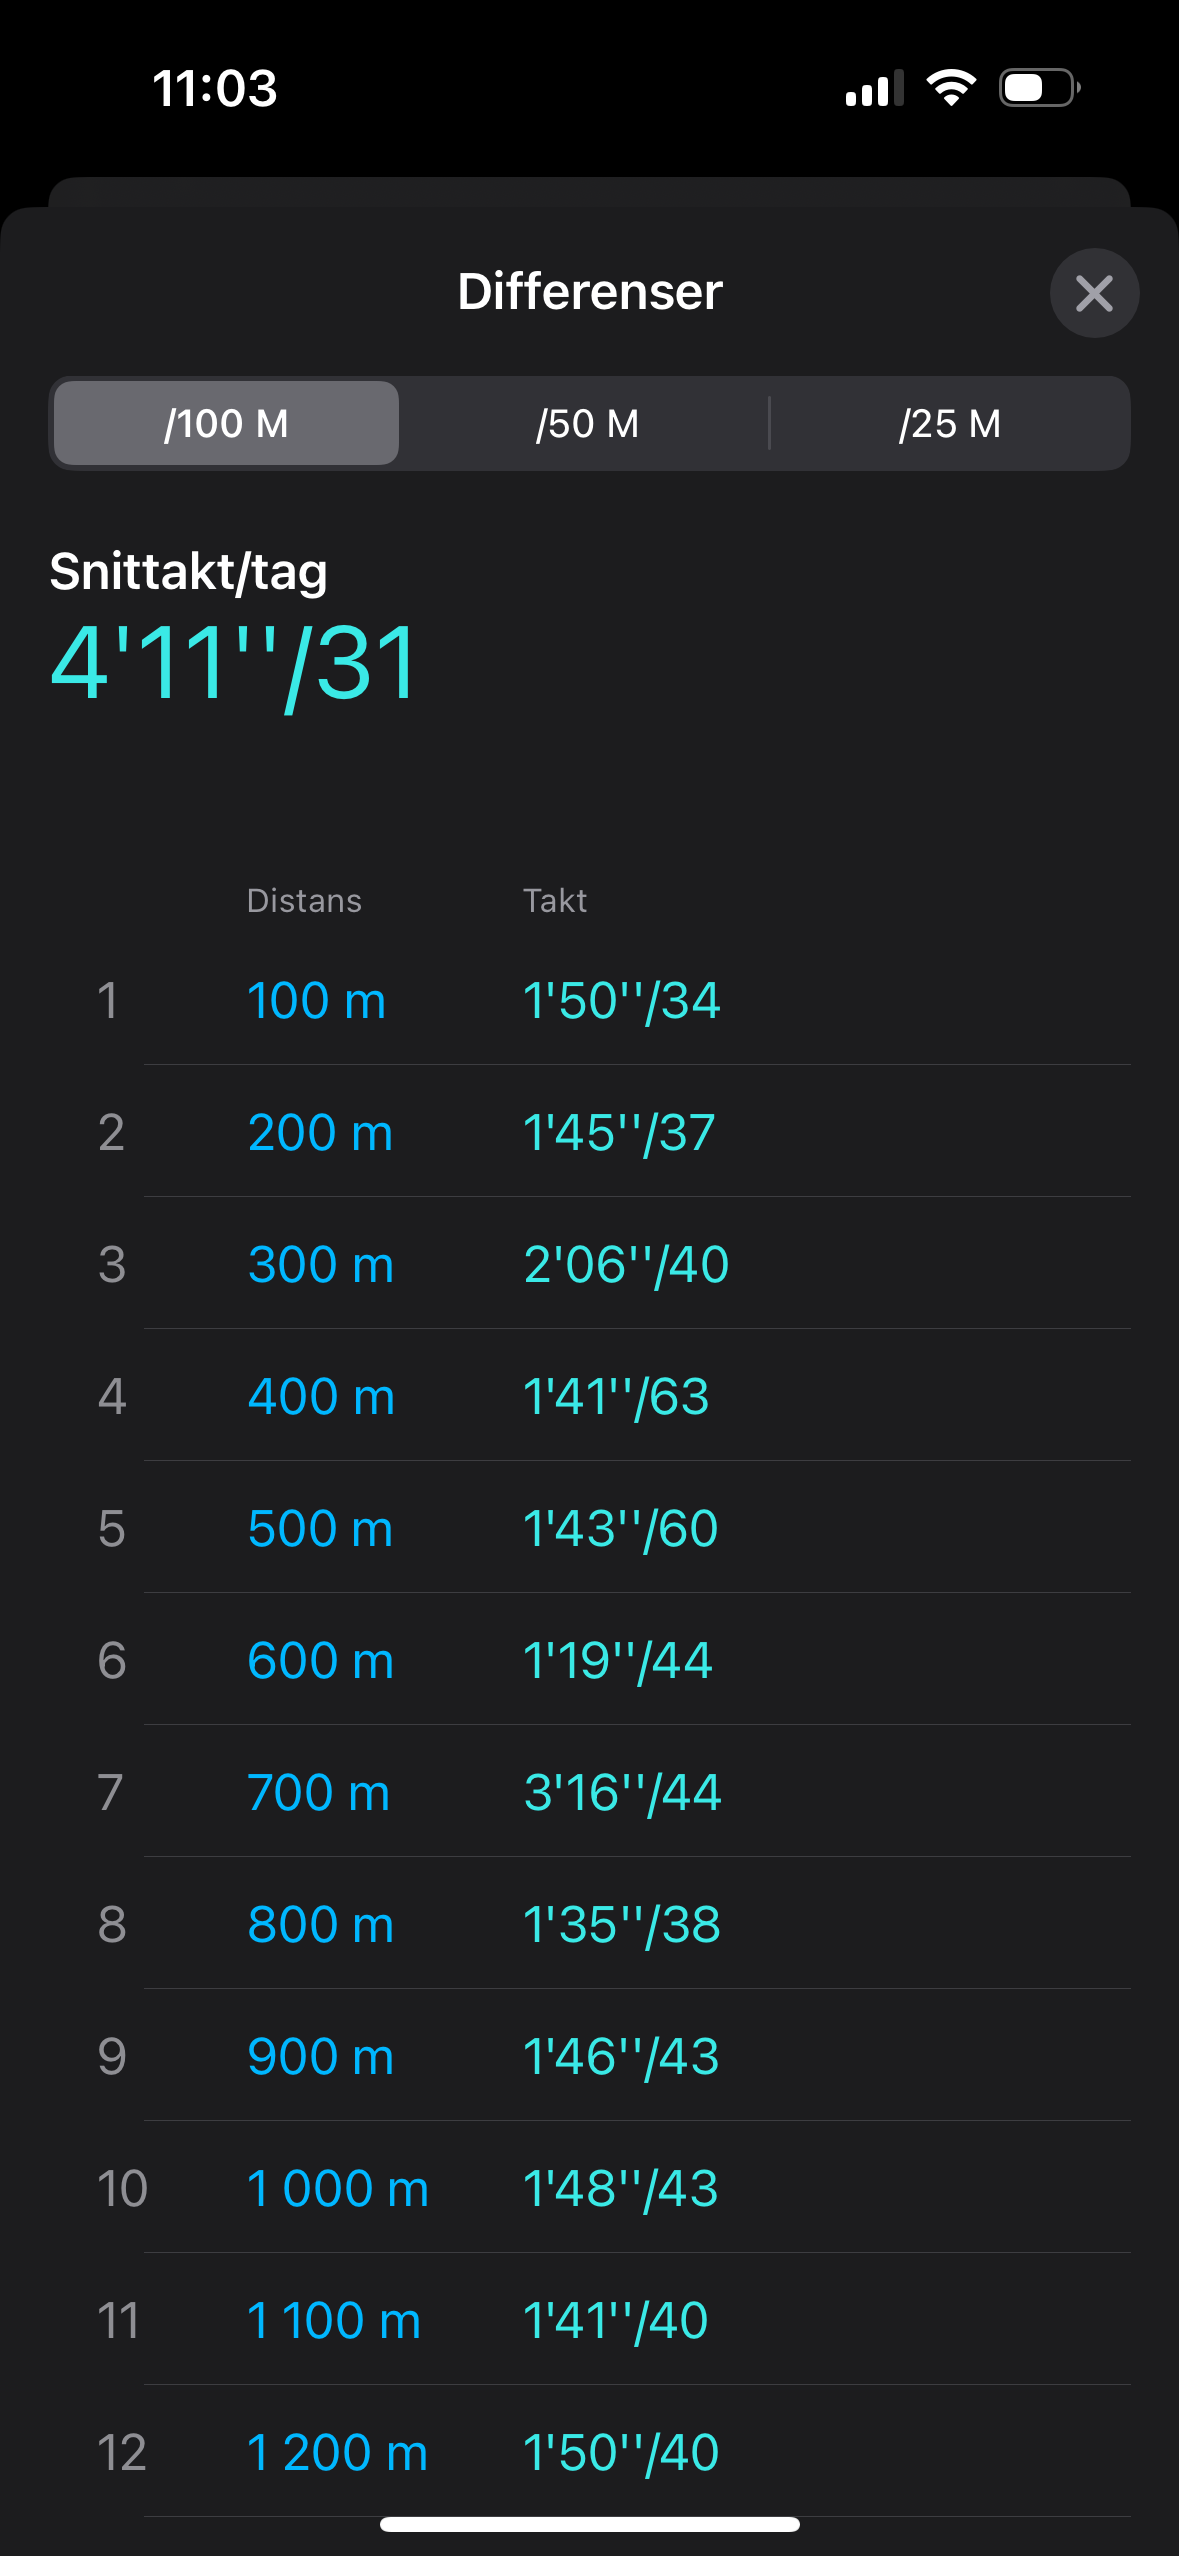The width and height of the screenshot is (1179, 2556).
Task: Tap the average pace 4'11''/31 value
Action: [x=234, y=663]
